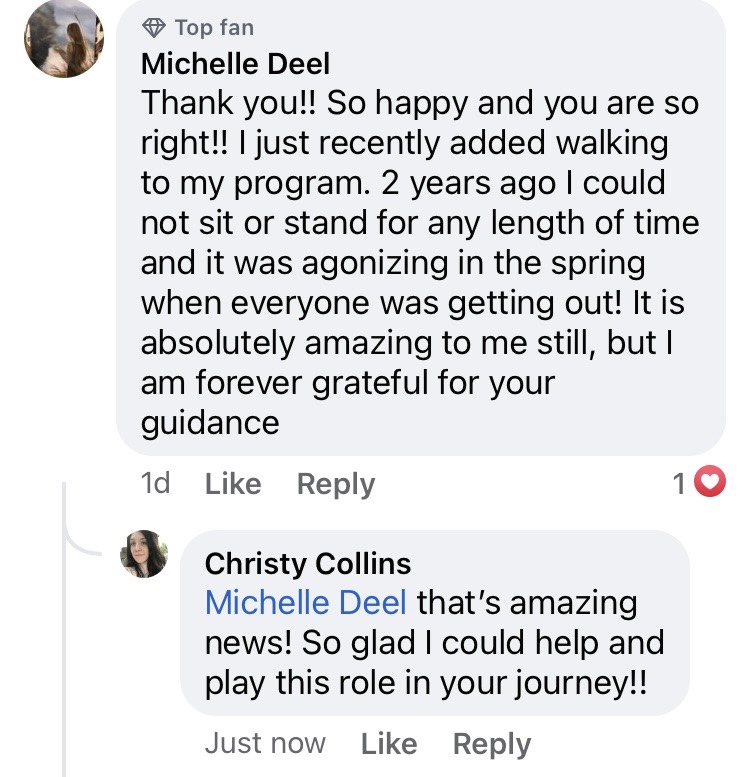The height and width of the screenshot is (777, 750).
Task: Open Christy Collins' profile from her name
Action: tap(307, 564)
